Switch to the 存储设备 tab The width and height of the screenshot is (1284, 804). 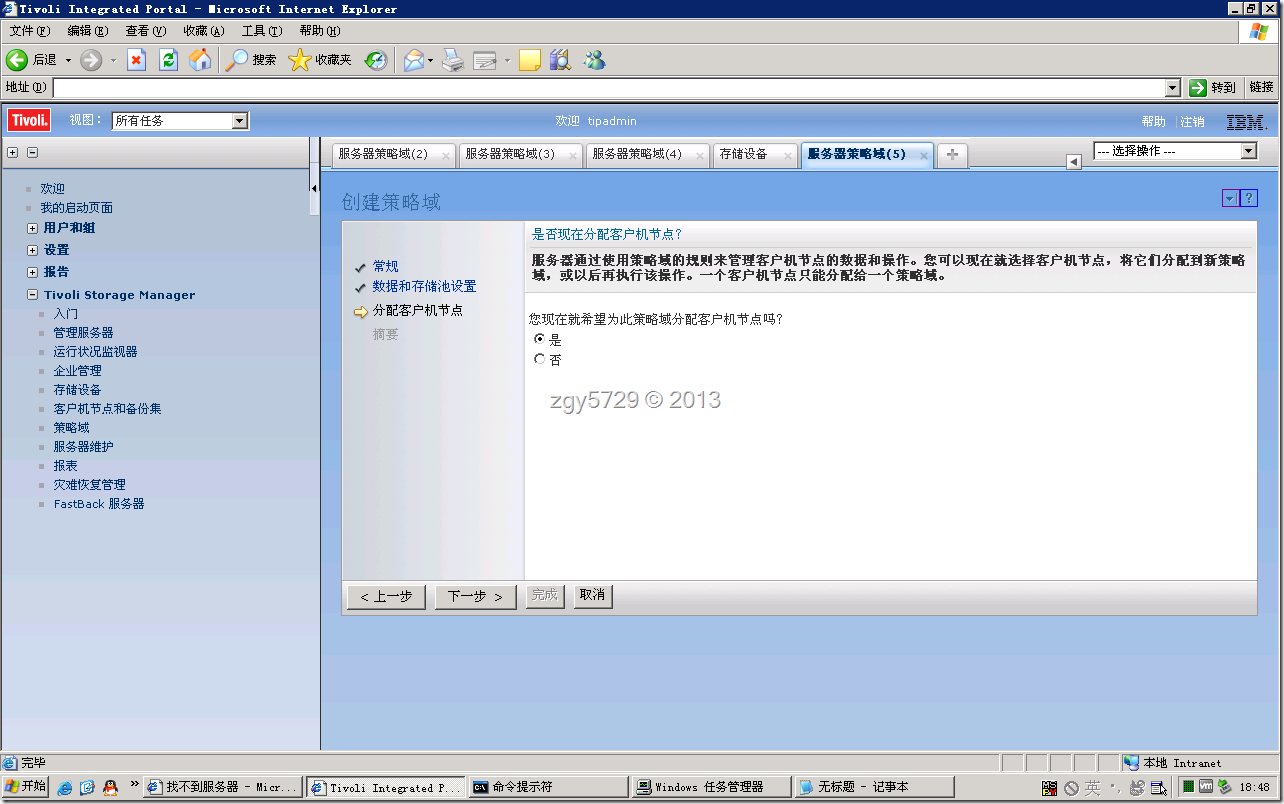(743, 154)
